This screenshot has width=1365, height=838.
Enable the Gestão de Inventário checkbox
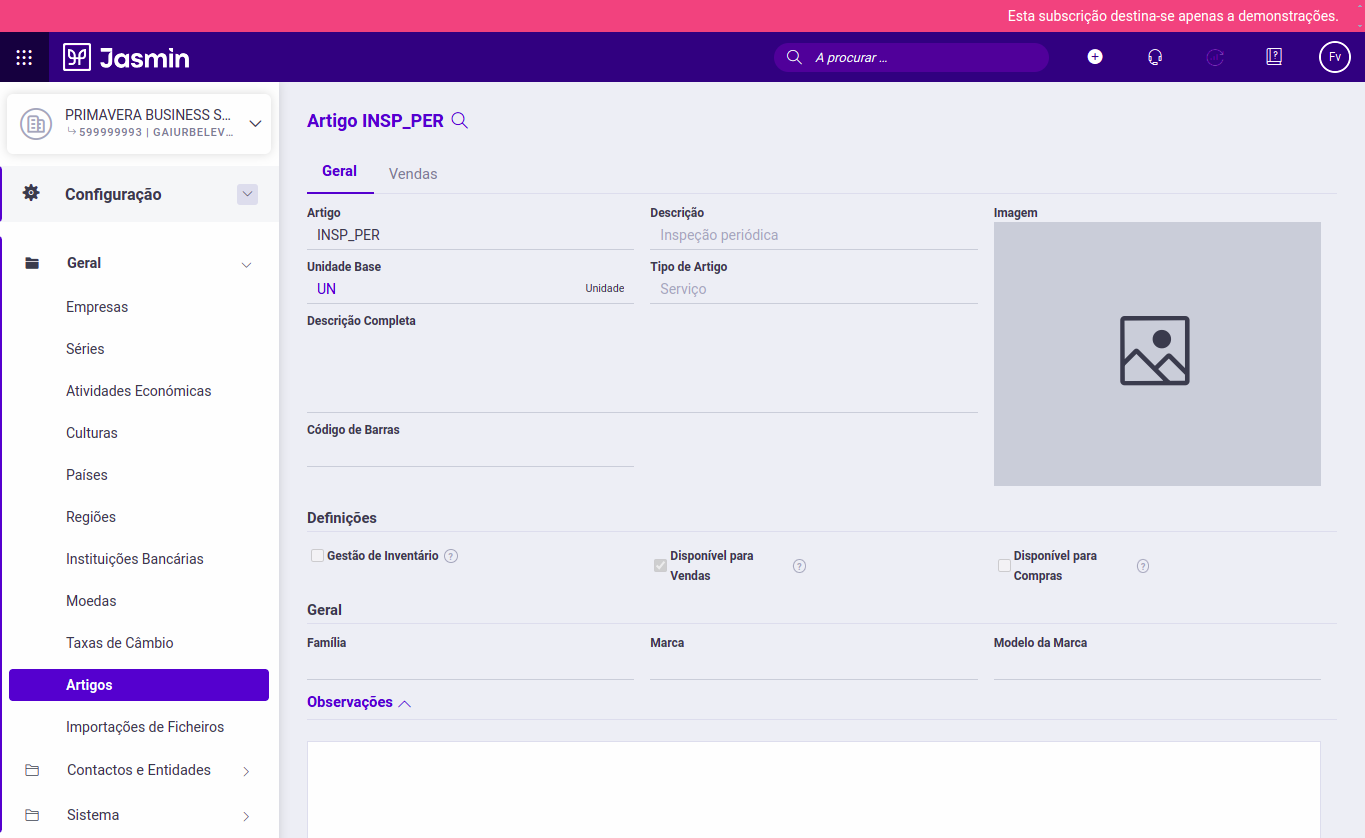[317, 556]
